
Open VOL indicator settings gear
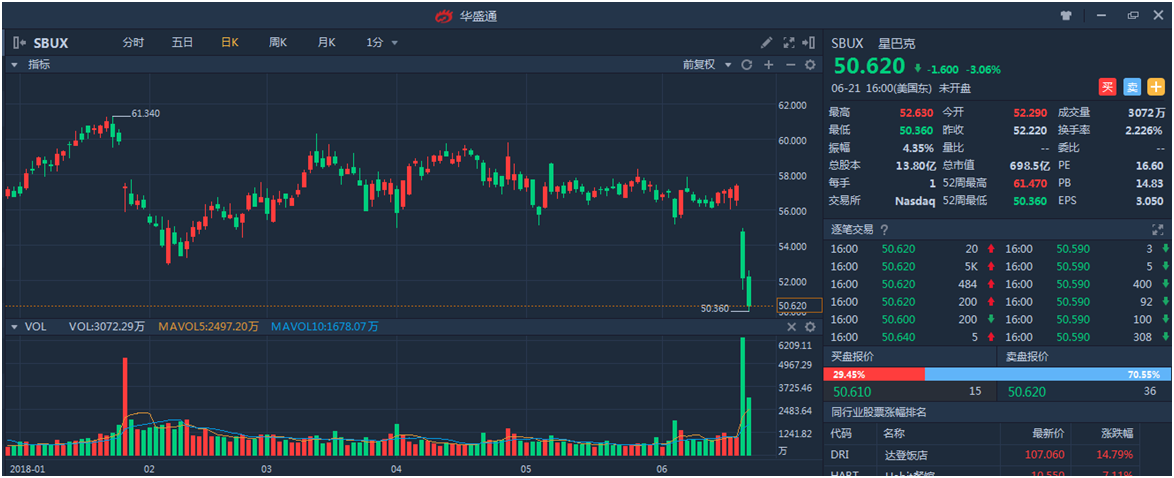[810, 327]
